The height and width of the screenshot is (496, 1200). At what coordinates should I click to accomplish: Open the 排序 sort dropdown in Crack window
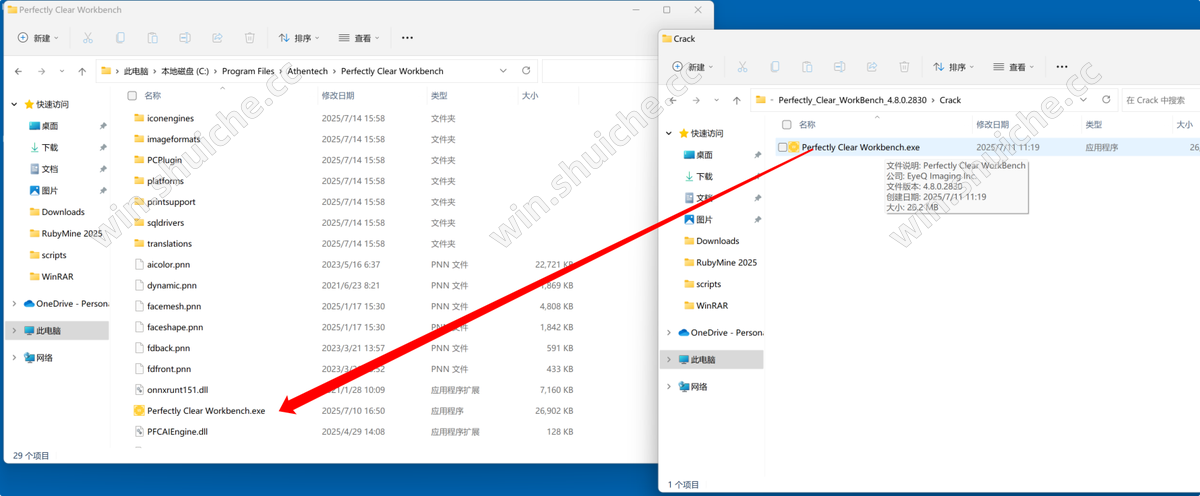[x=953, y=67]
